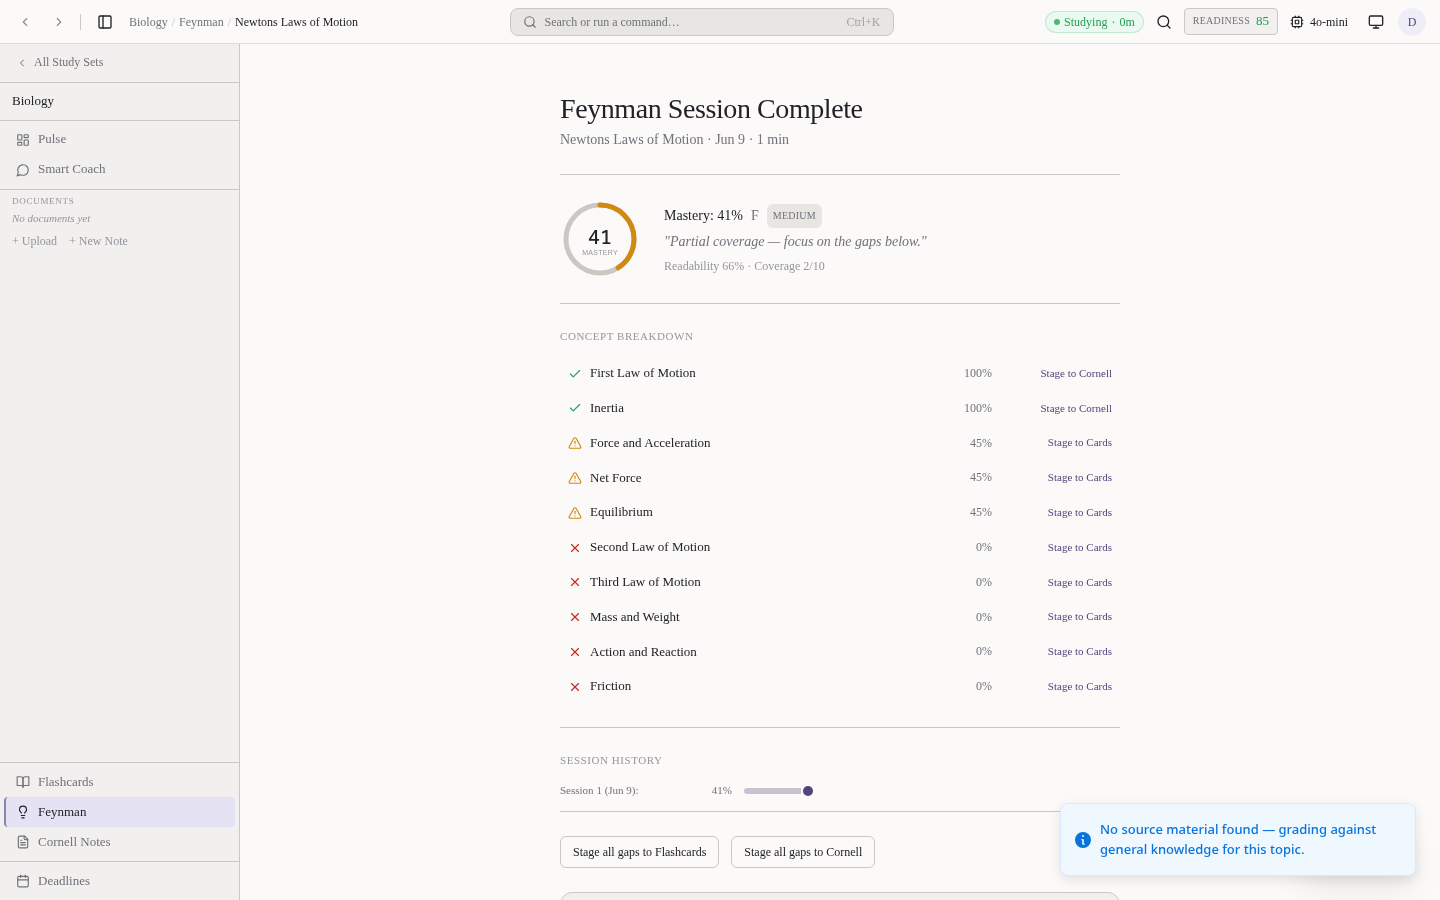The height and width of the screenshot is (900, 1440).
Task: Click the red X beside Friction
Action: click(x=575, y=687)
